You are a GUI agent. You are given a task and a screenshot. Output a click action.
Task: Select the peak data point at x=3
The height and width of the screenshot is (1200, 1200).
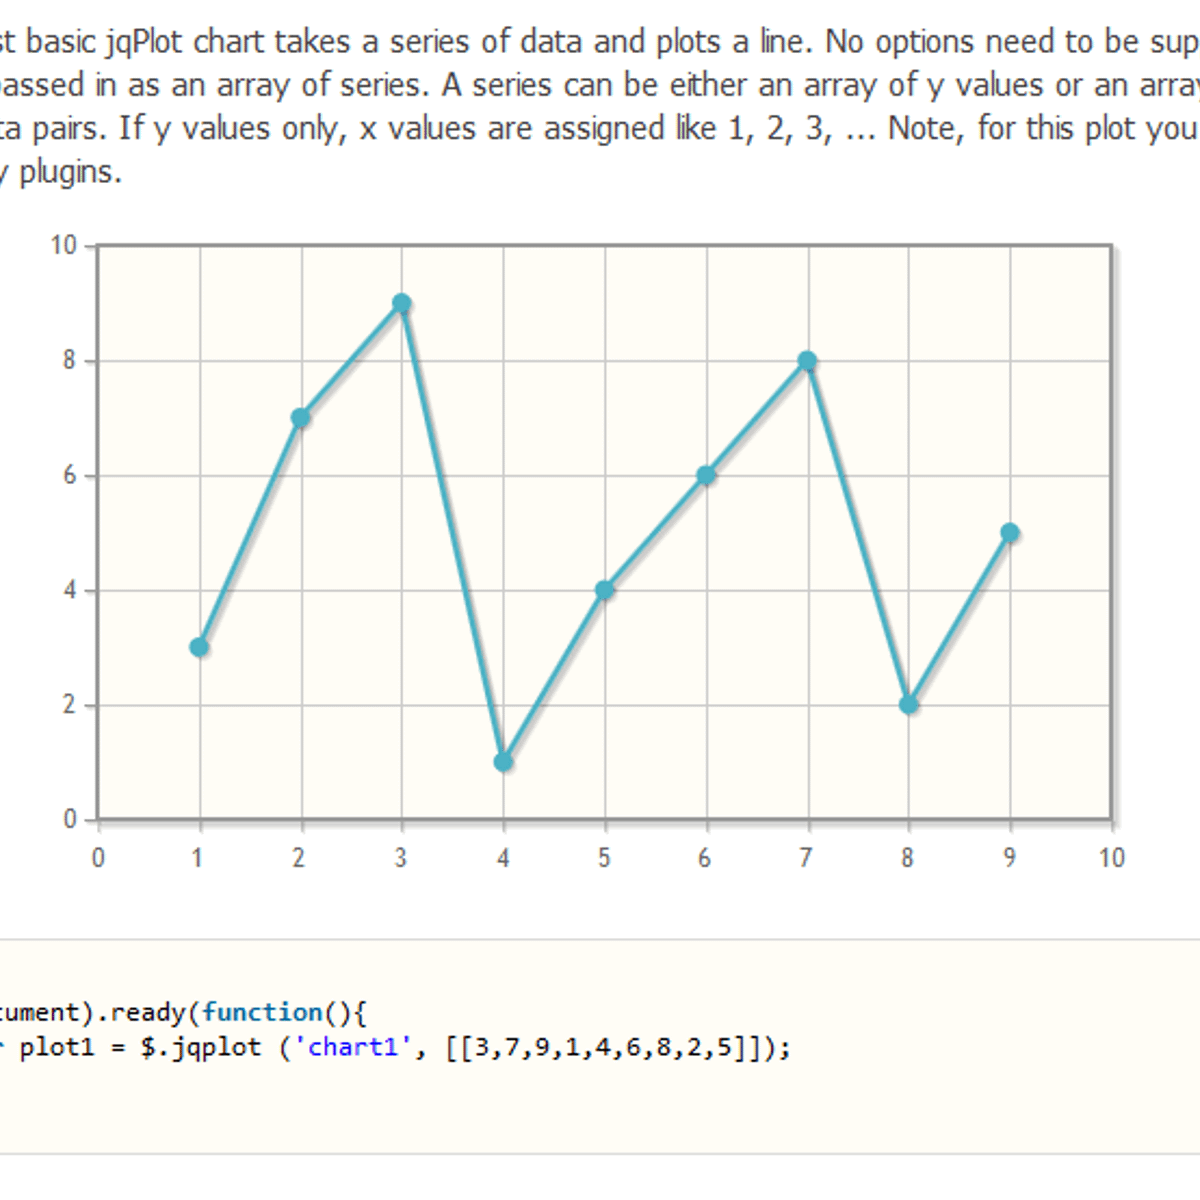click(x=402, y=304)
